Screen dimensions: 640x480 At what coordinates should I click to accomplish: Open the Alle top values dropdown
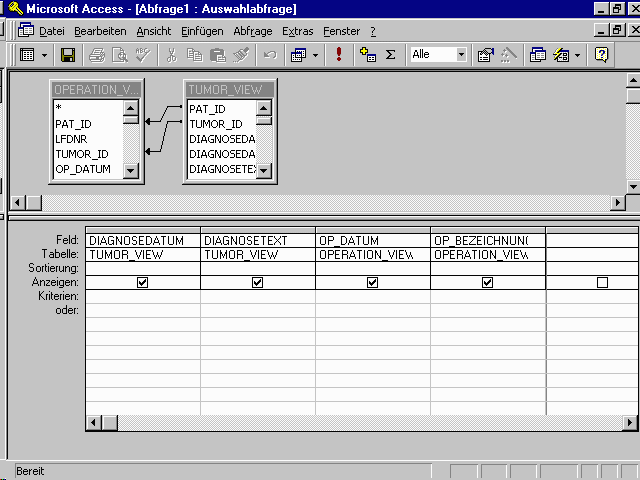coord(461,55)
